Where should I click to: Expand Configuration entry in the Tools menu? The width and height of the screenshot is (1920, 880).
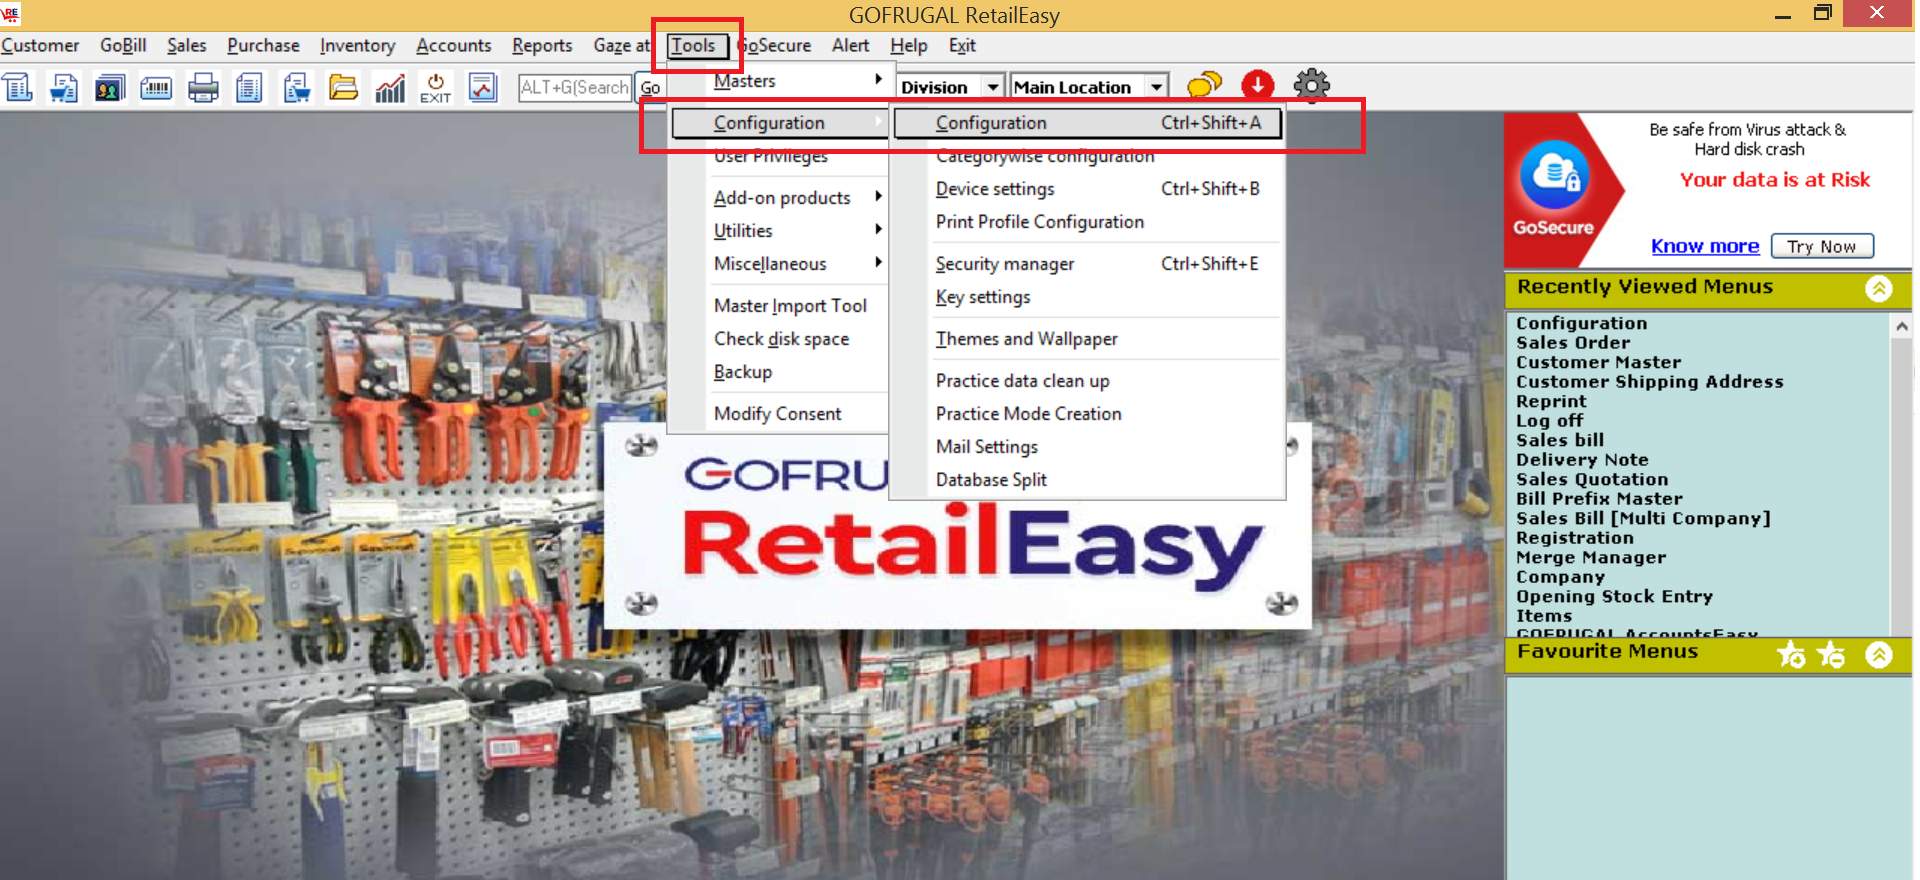780,123
